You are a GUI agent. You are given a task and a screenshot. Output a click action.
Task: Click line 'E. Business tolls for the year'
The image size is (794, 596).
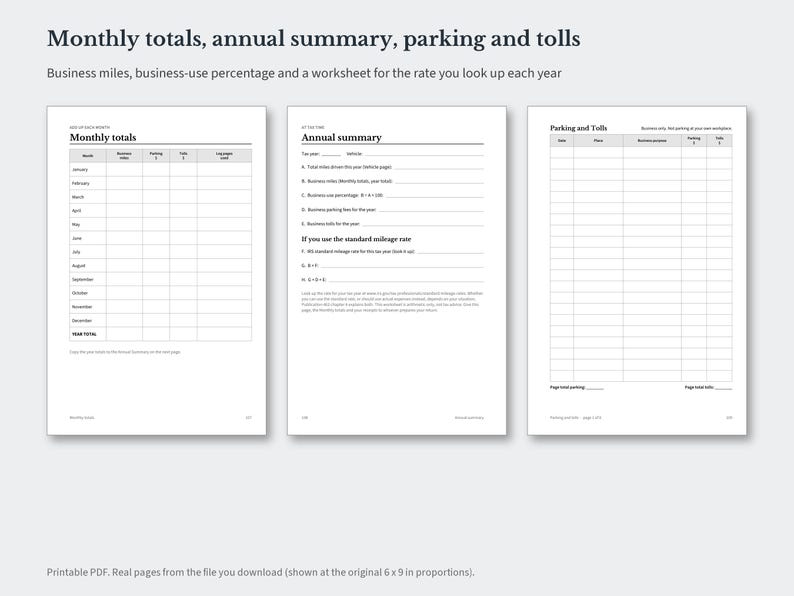click(x=392, y=224)
